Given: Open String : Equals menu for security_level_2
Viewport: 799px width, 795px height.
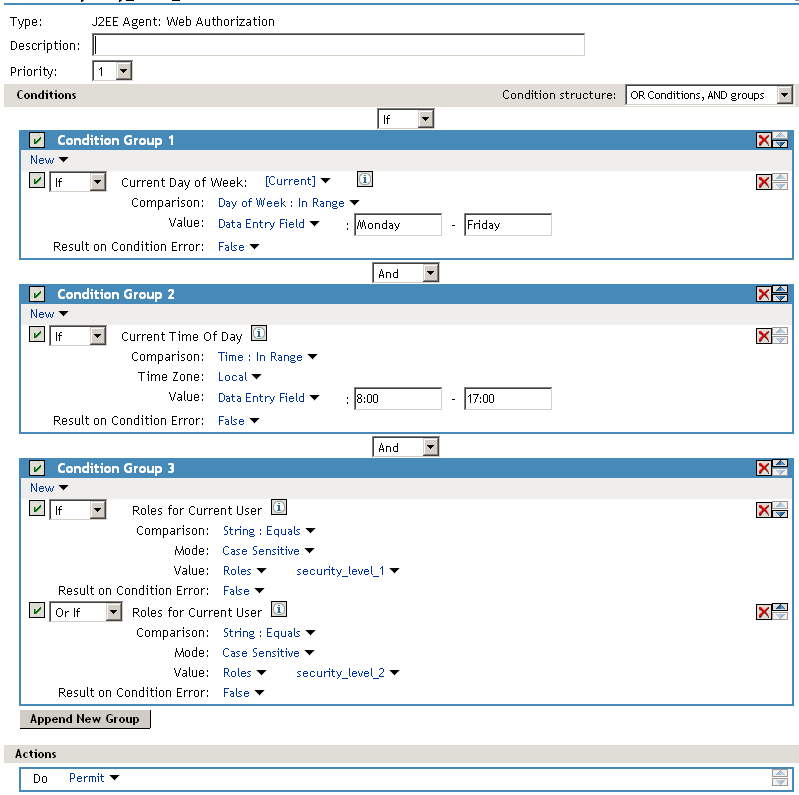Looking at the screenshot, I should click(x=269, y=633).
